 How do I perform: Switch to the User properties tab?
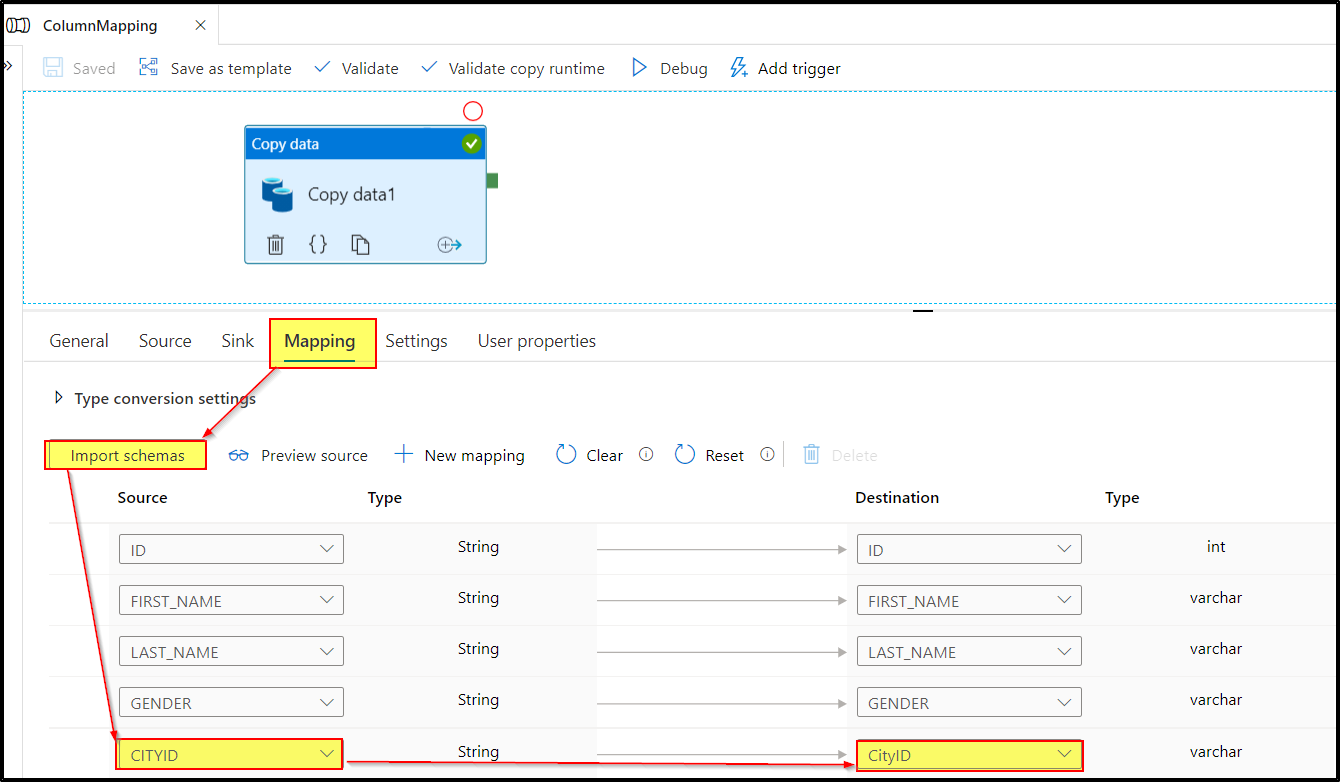coord(536,340)
